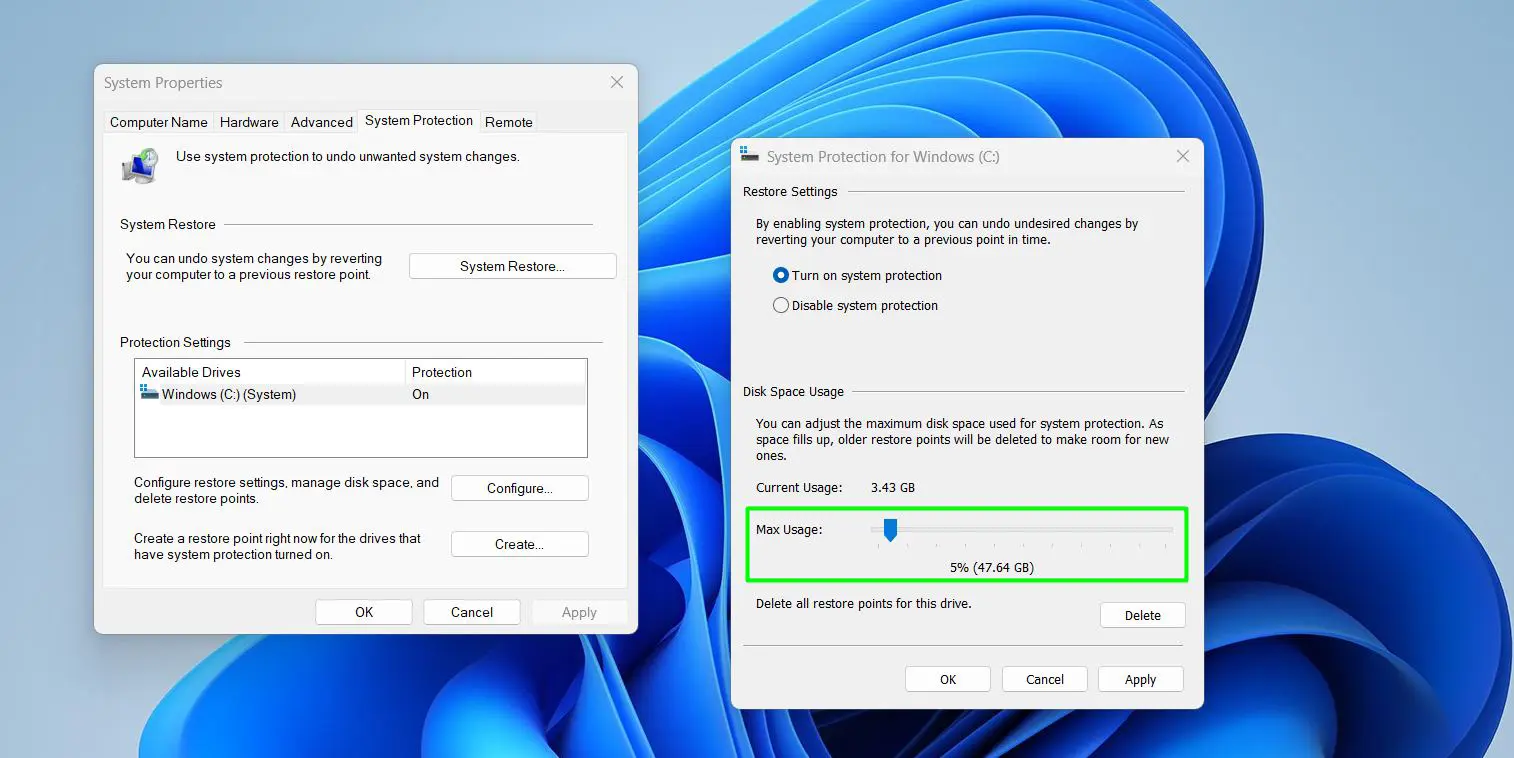Switch to the Computer Name tab
This screenshot has width=1514, height=758.
(x=157, y=122)
